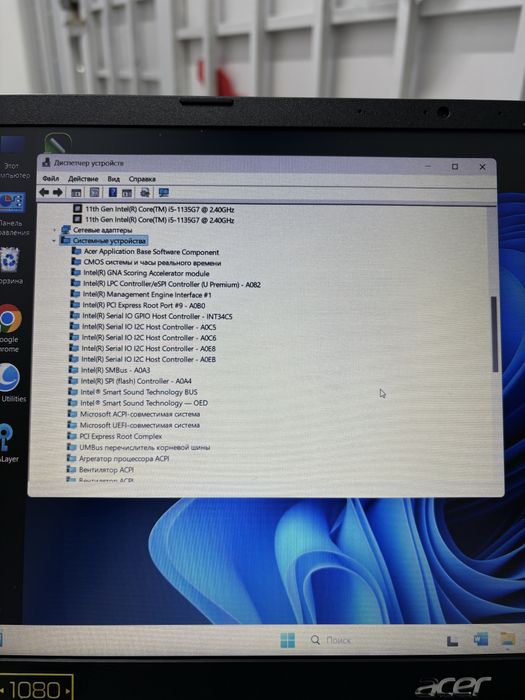Click device icon beside Intel(R) SPI (flash) Controller
The image size is (525, 700).
[73, 381]
